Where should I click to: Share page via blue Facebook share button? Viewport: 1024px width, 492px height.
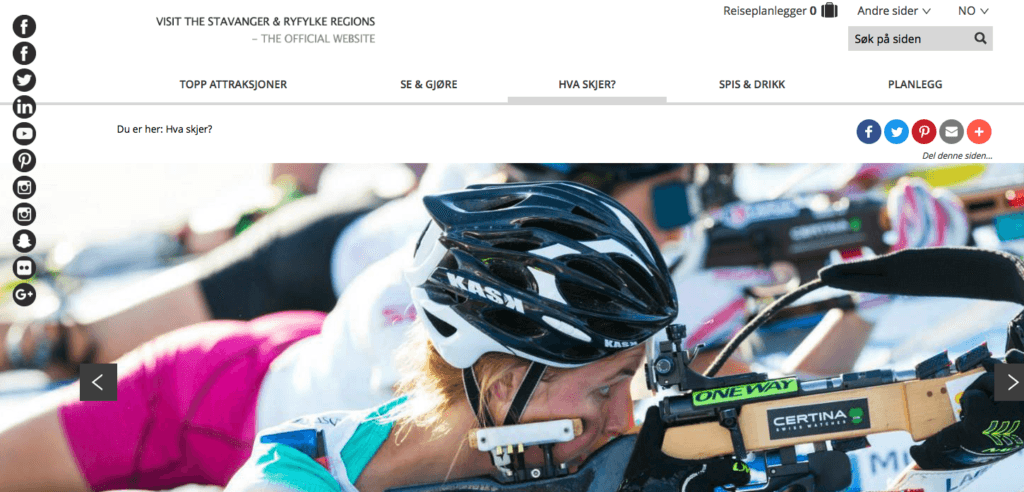coord(869,132)
